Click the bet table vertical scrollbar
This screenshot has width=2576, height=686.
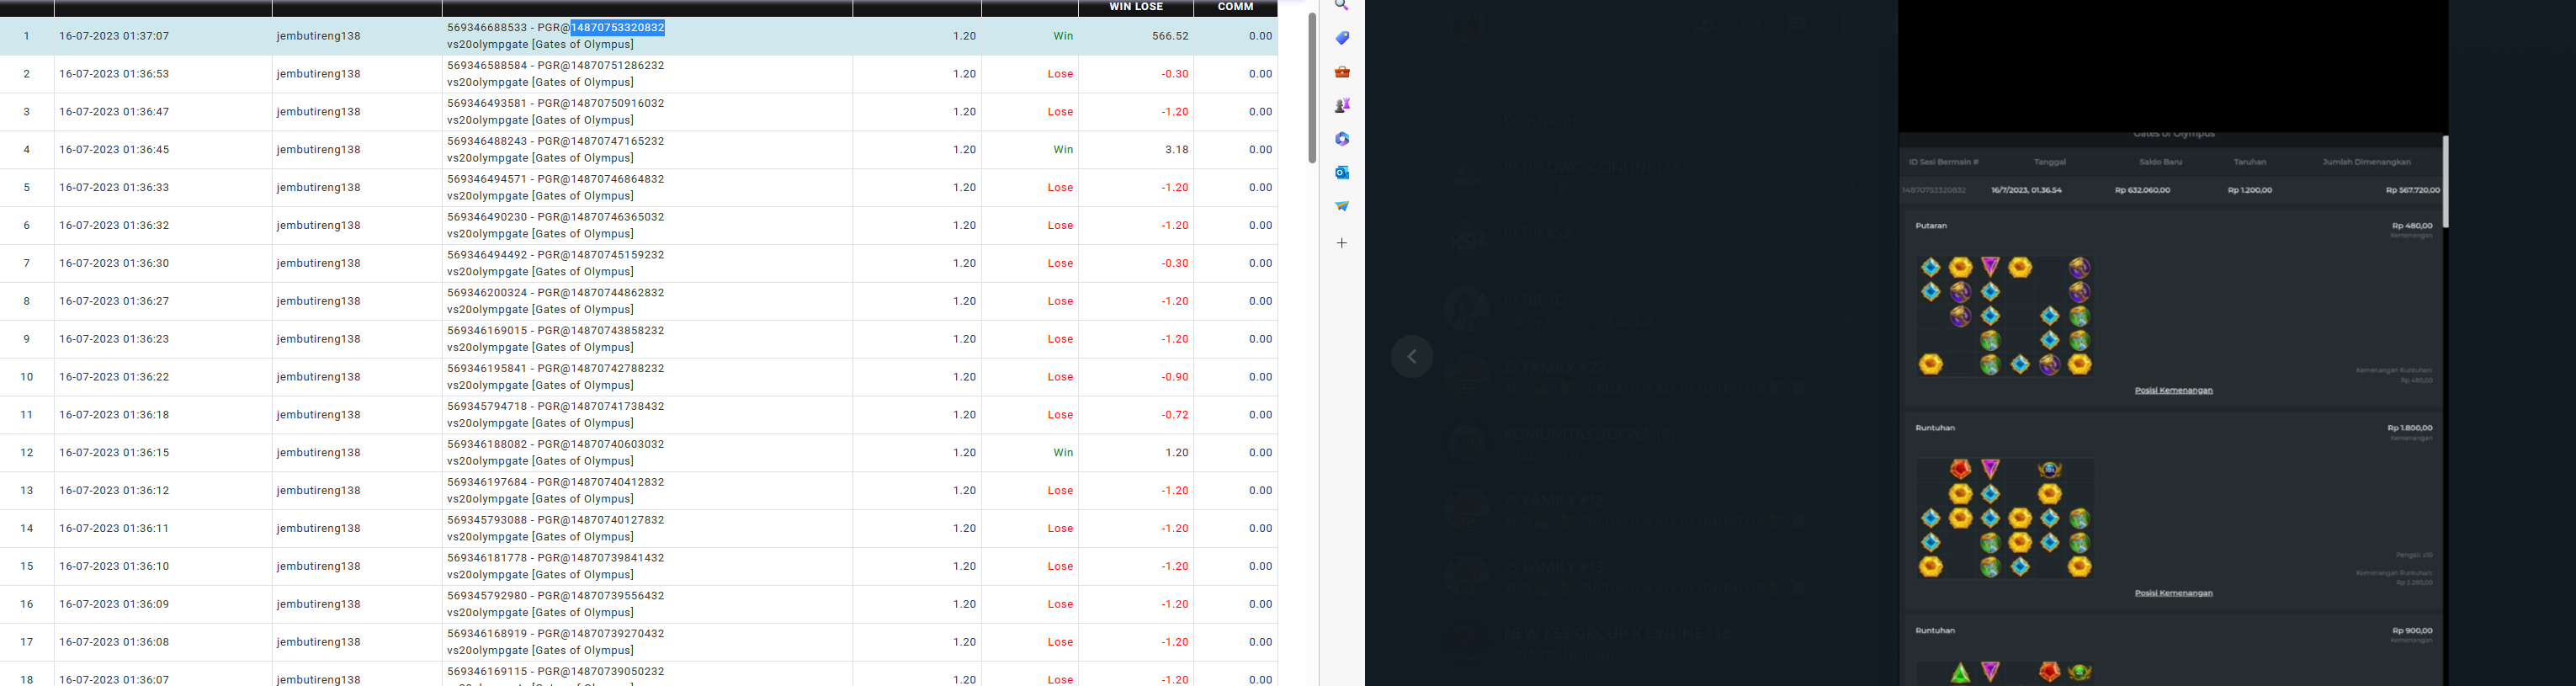coord(1312,88)
